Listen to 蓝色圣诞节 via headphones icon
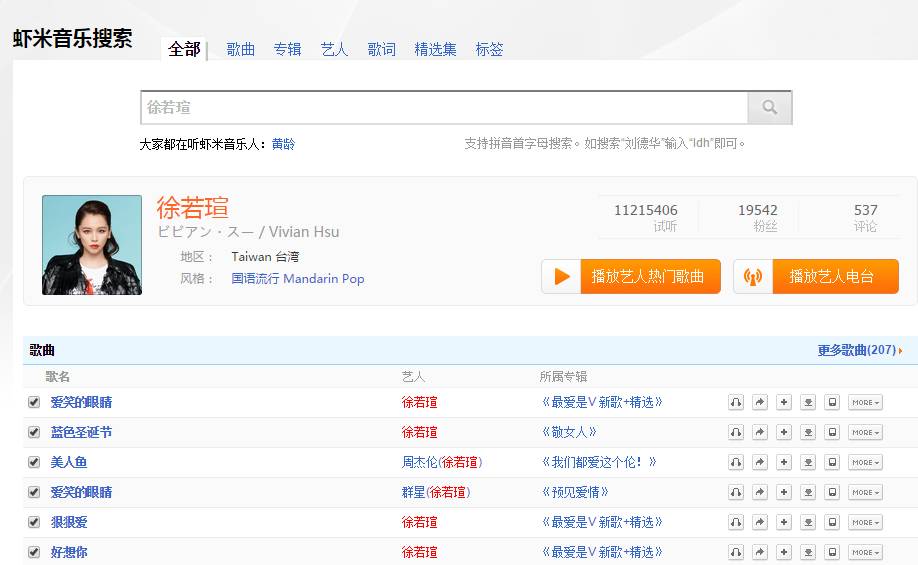The height and width of the screenshot is (565, 918). click(x=736, y=432)
